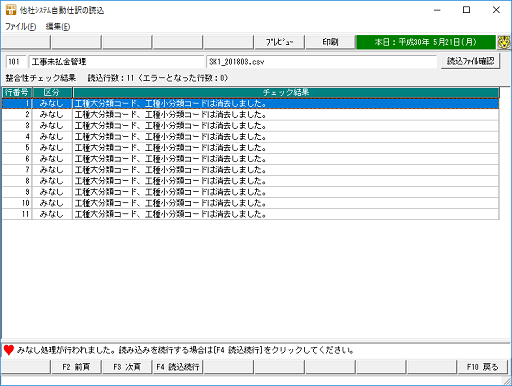Click the 行番号 column header
Image resolution: width=512 pixels, height=386 pixels.
pos(17,92)
